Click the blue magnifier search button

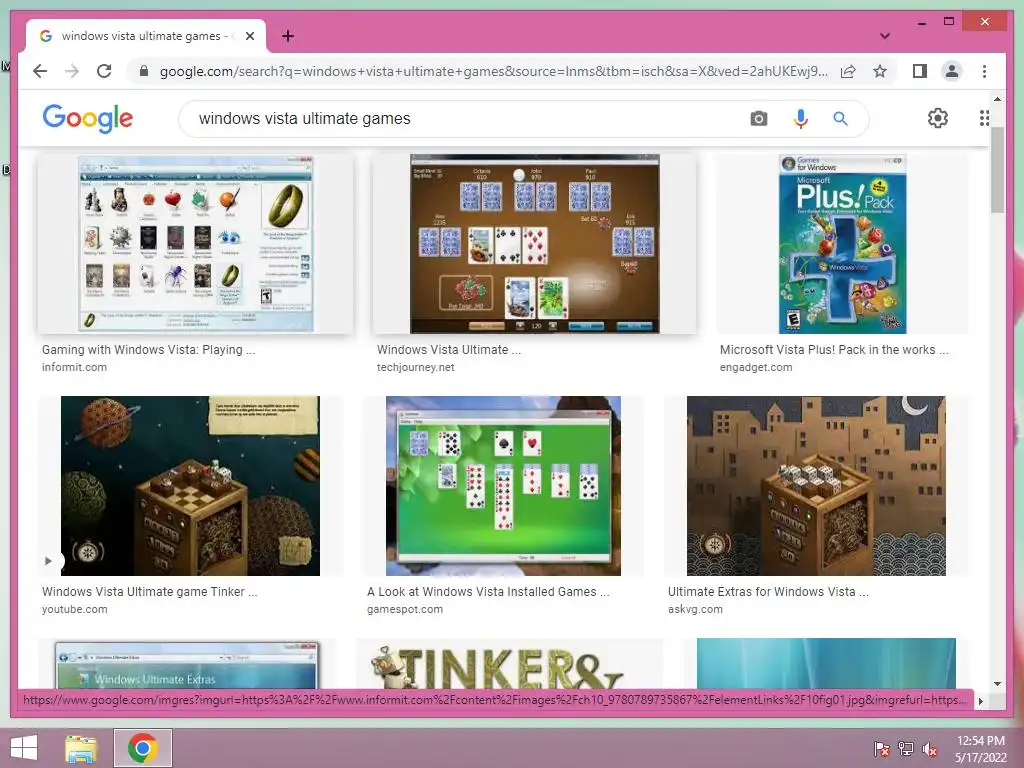(840, 119)
